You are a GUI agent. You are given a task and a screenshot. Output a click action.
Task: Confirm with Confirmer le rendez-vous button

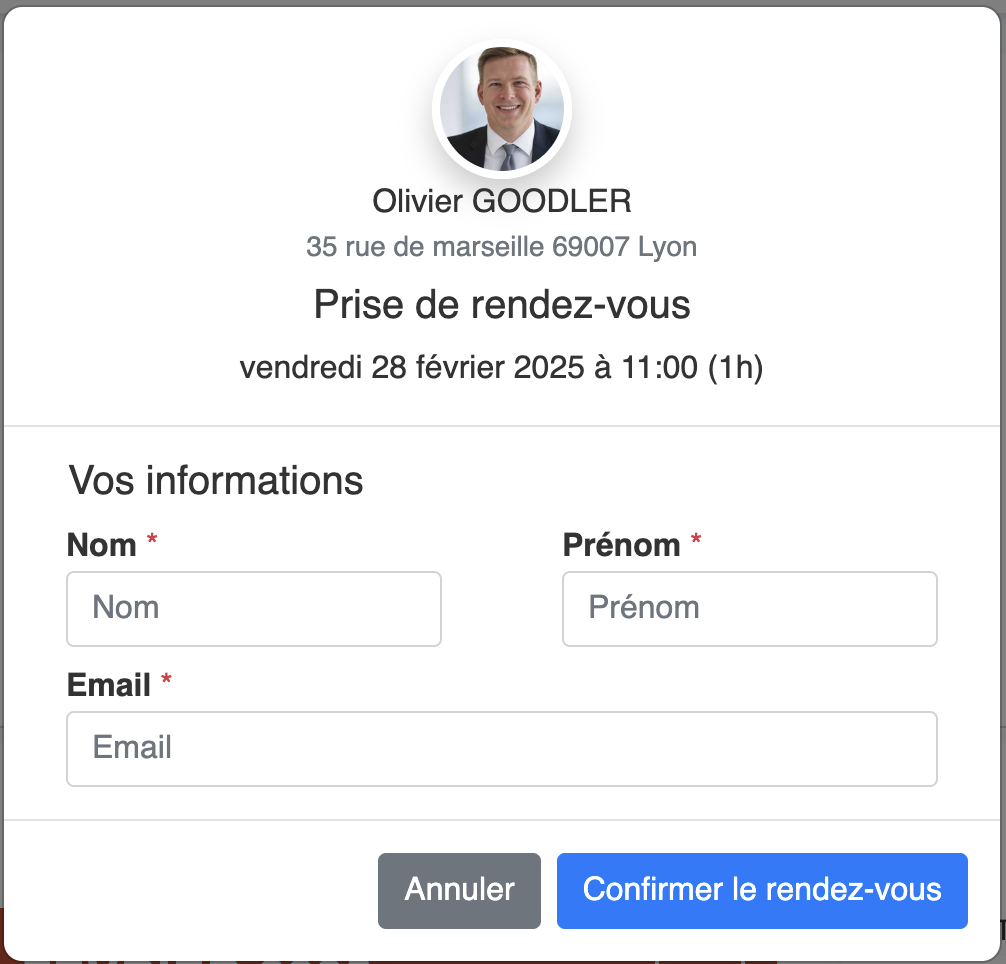pos(762,890)
